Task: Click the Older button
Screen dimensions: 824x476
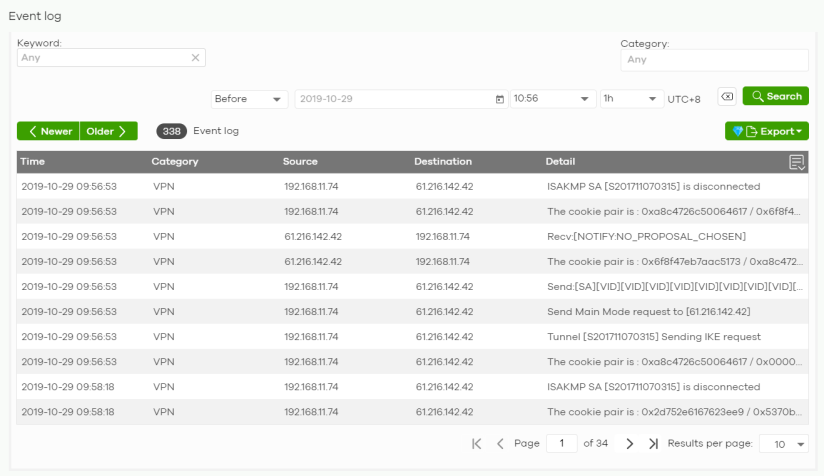Action: pyautogui.click(x=108, y=131)
